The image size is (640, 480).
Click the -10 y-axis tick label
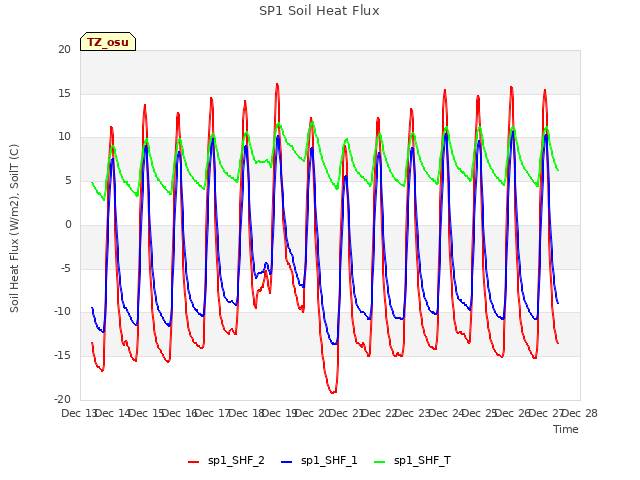pos(62,311)
